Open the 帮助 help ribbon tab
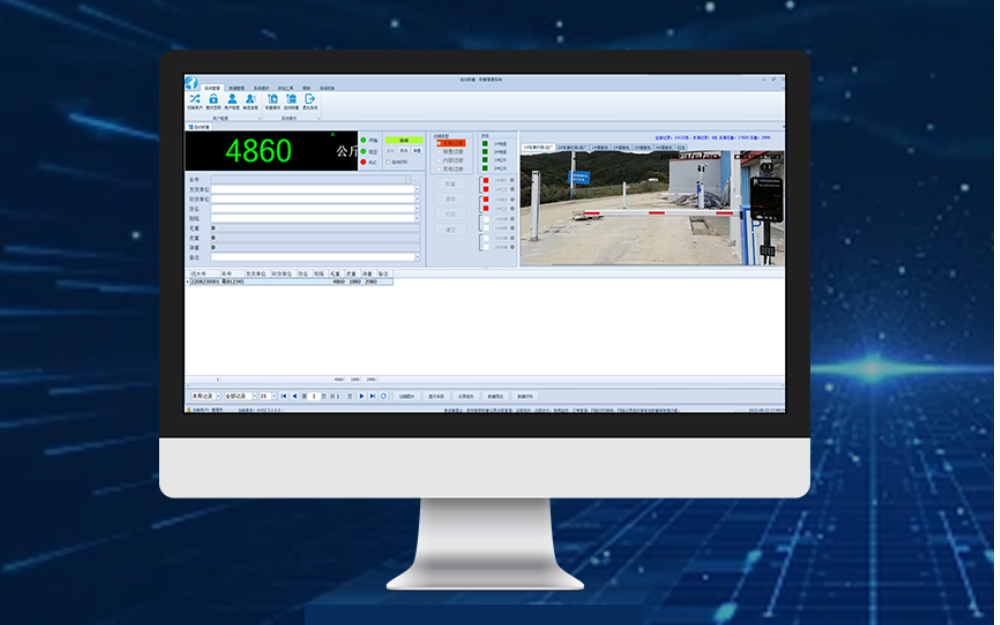The height and width of the screenshot is (625, 1000). tap(306, 88)
